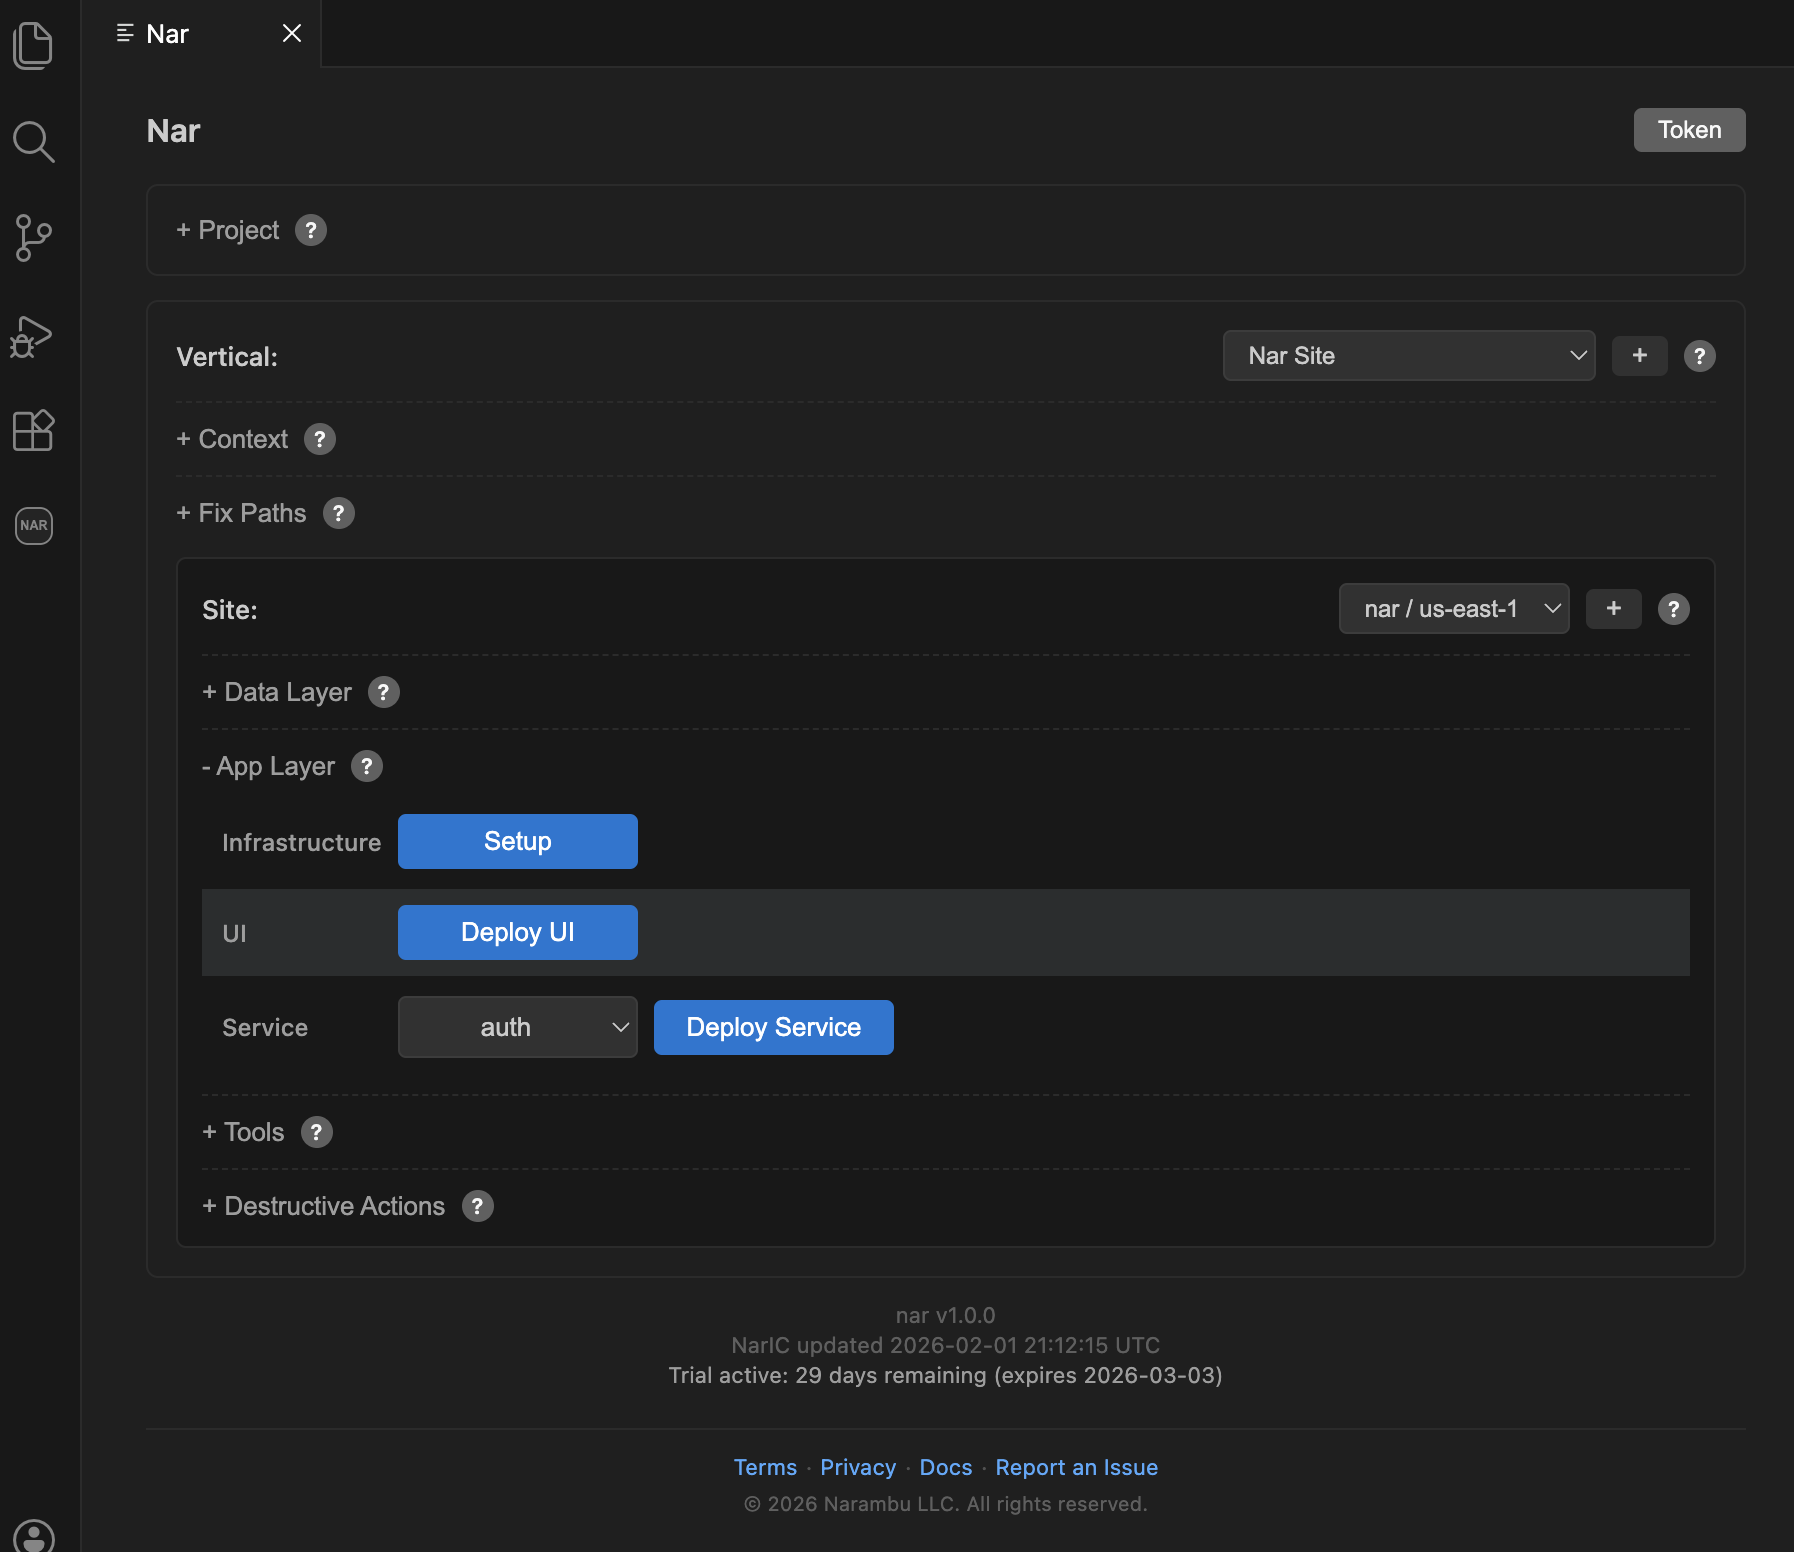
Task: Select the NAR icon in the sidebar
Action: (33, 526)
